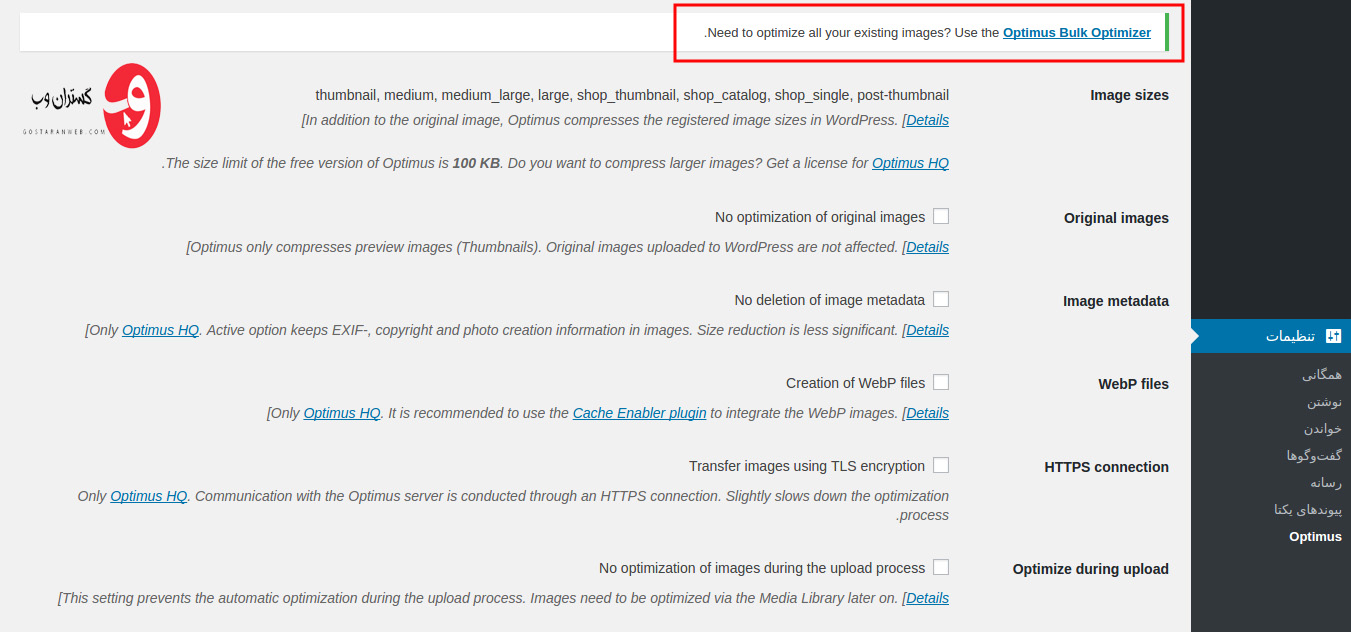Click the HTTPS connection setting label
Screen dimensions: 1351x632
1107,467
